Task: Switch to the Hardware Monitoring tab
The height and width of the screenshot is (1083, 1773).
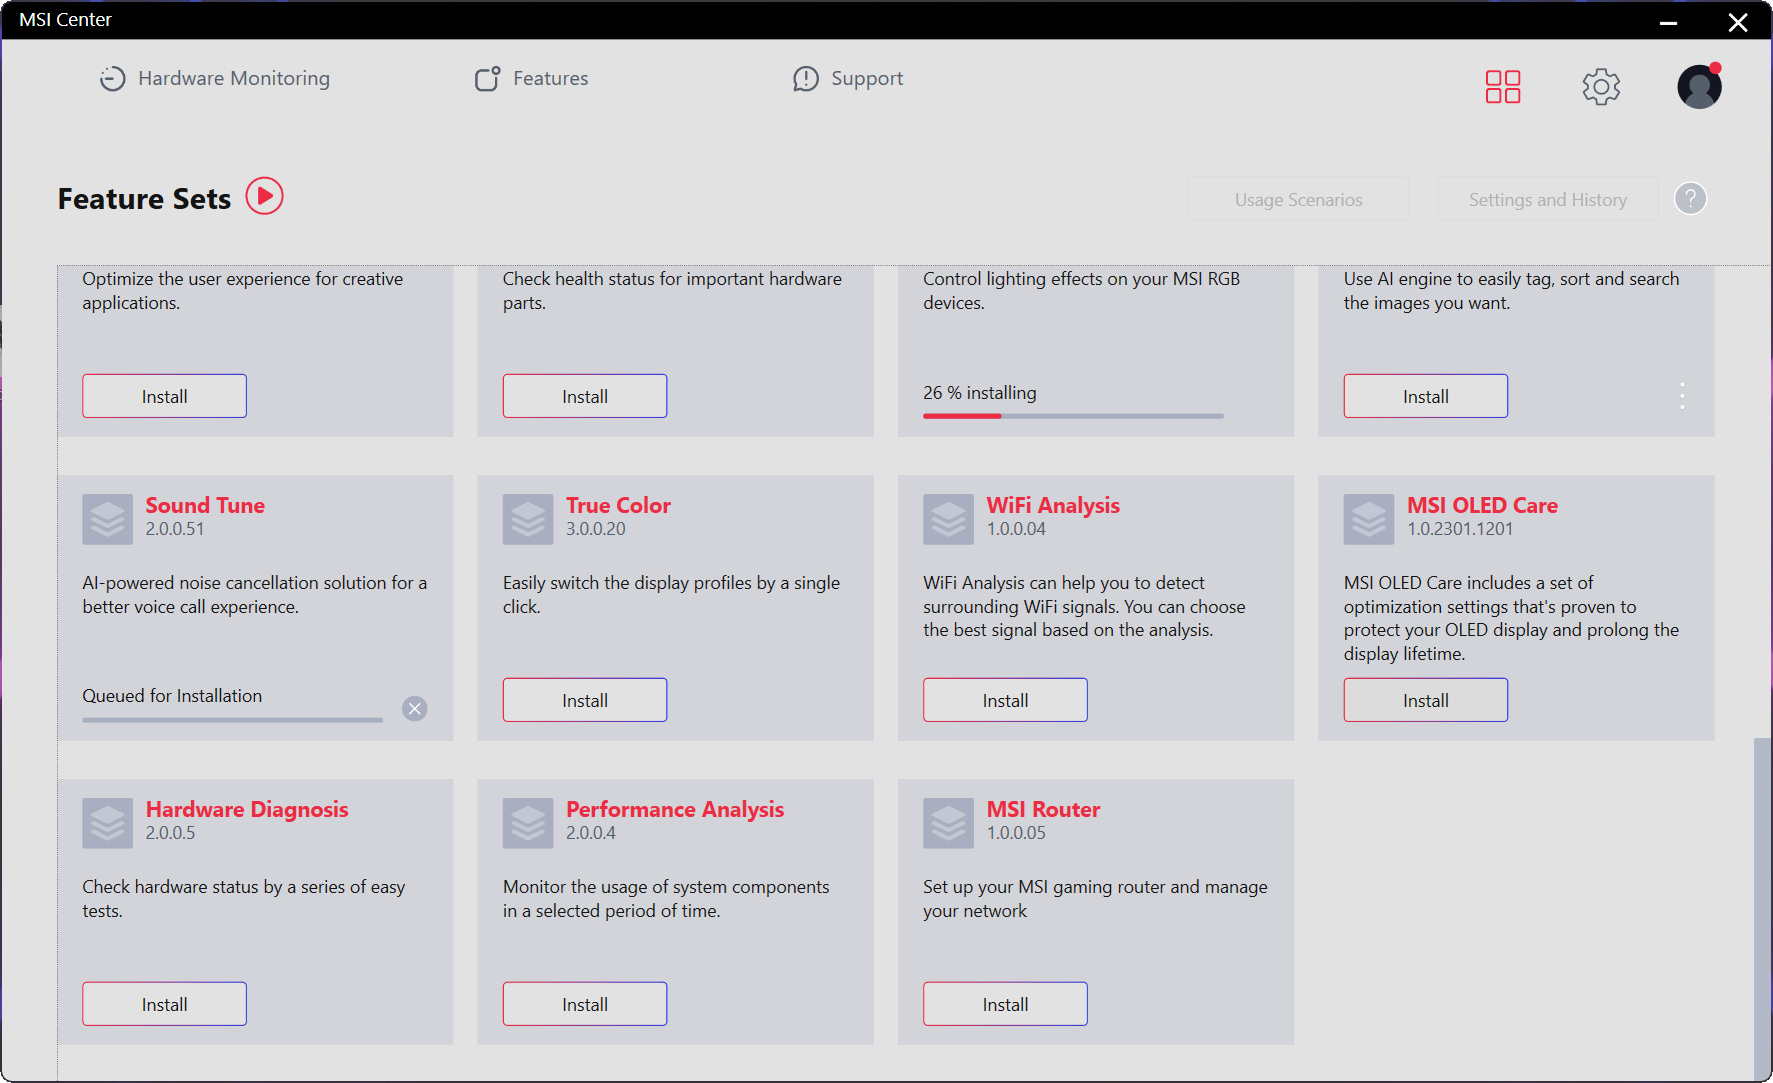Action: coord(214,79)
